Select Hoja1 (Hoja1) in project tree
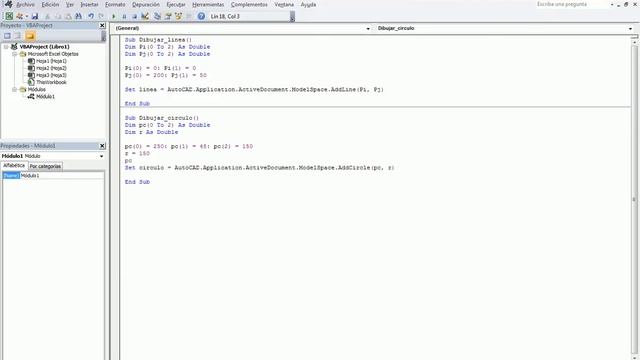Image resolution: width=640 pixels, height=360 pixels. tap(51, 61)
